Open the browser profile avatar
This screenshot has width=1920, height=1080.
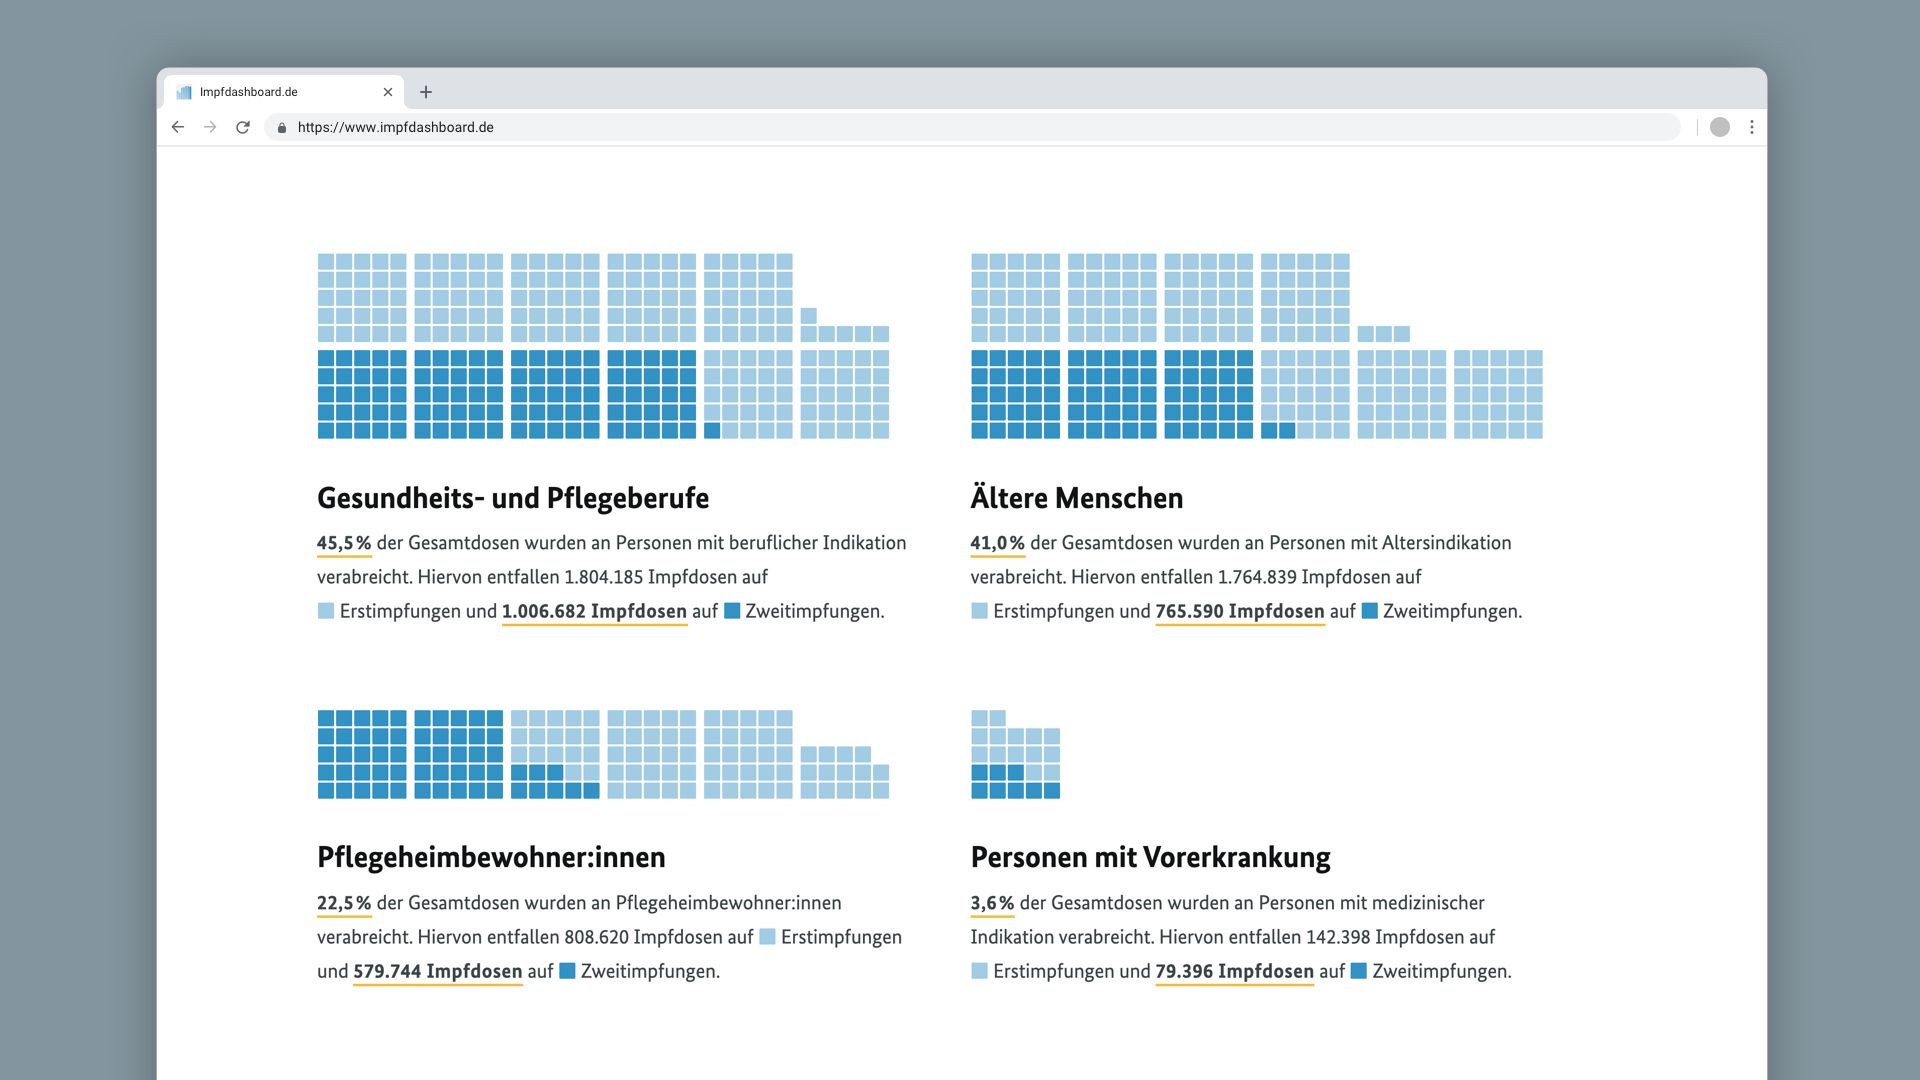(x=1720, y=127)
